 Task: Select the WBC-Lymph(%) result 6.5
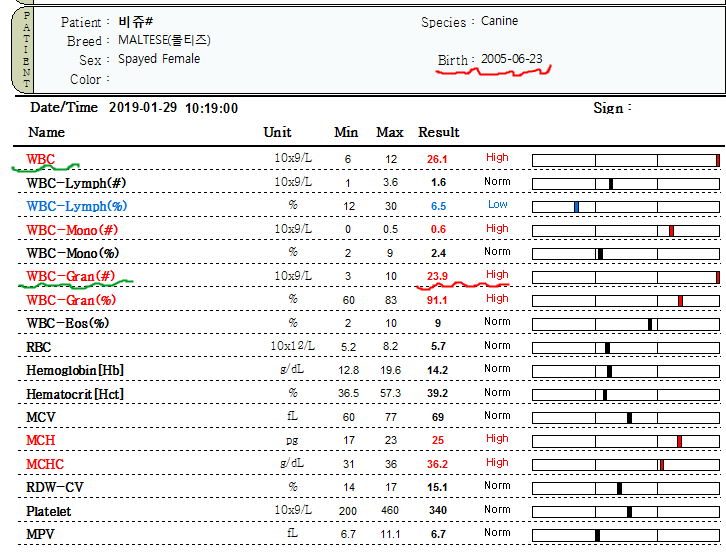coord(438,207)
